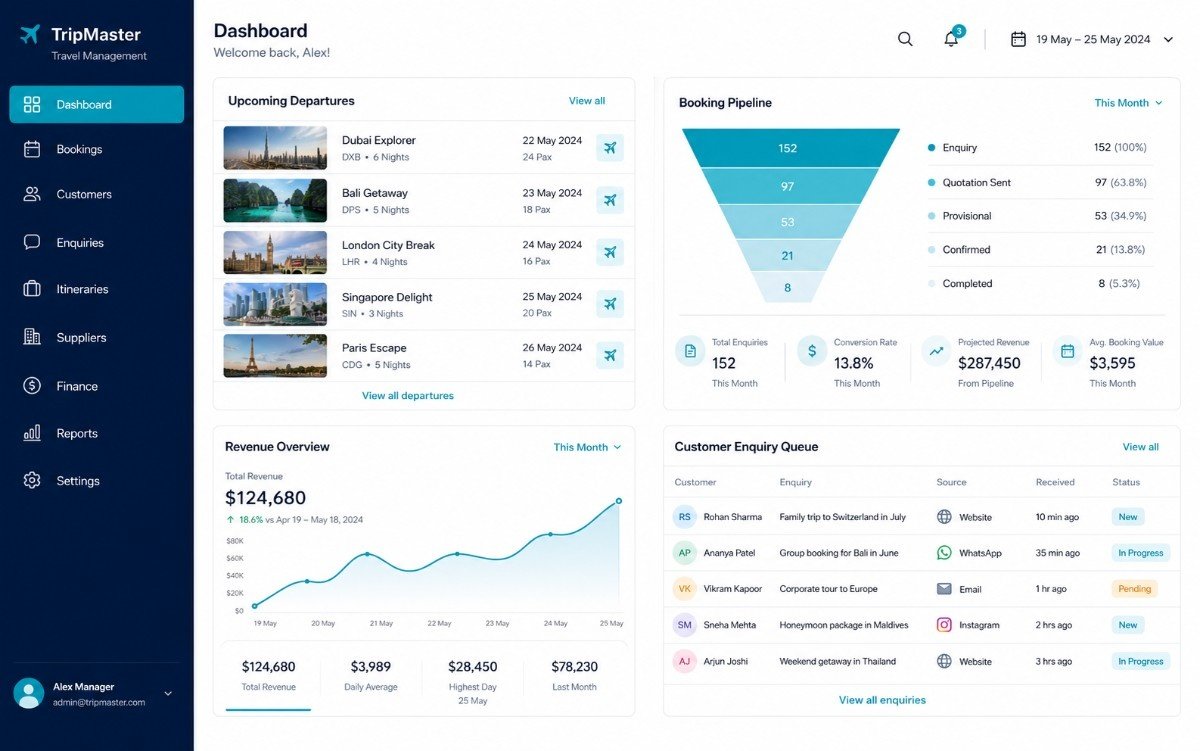Click the Avg. Booking Value calendar icon
1200x751 pixels.
pyautogui.click(x=1067, y=351)
